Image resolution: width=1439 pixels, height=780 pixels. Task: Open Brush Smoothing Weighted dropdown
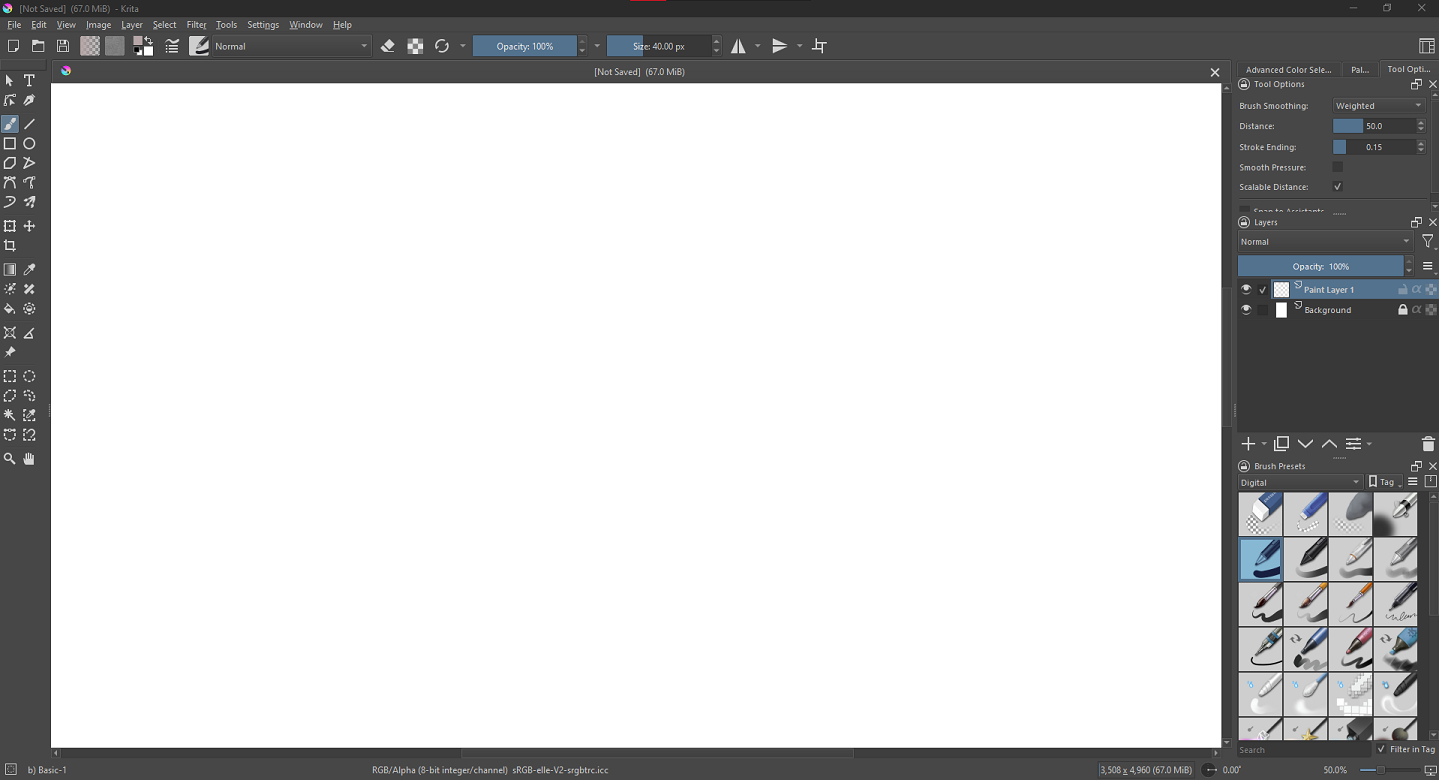tap(1379, 106)
